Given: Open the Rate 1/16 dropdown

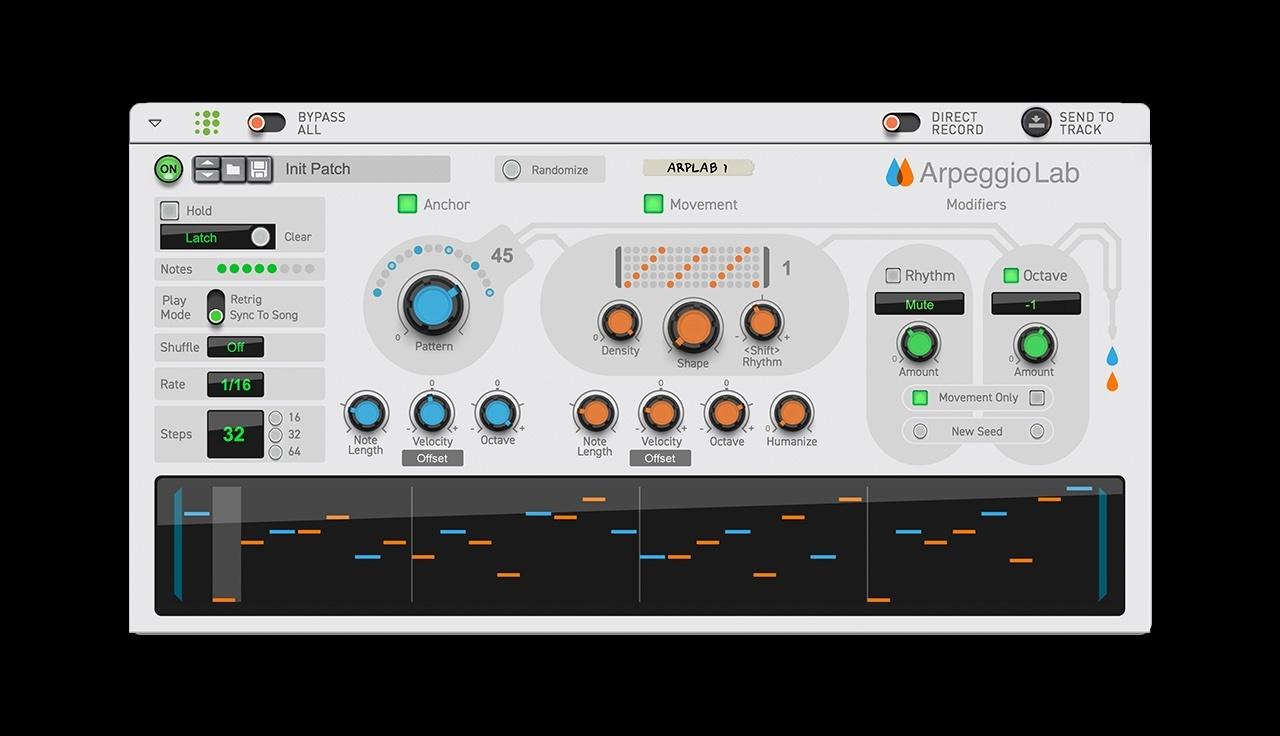Looking at the screenshot, I should pyautogui.click(x=236, y=384).
